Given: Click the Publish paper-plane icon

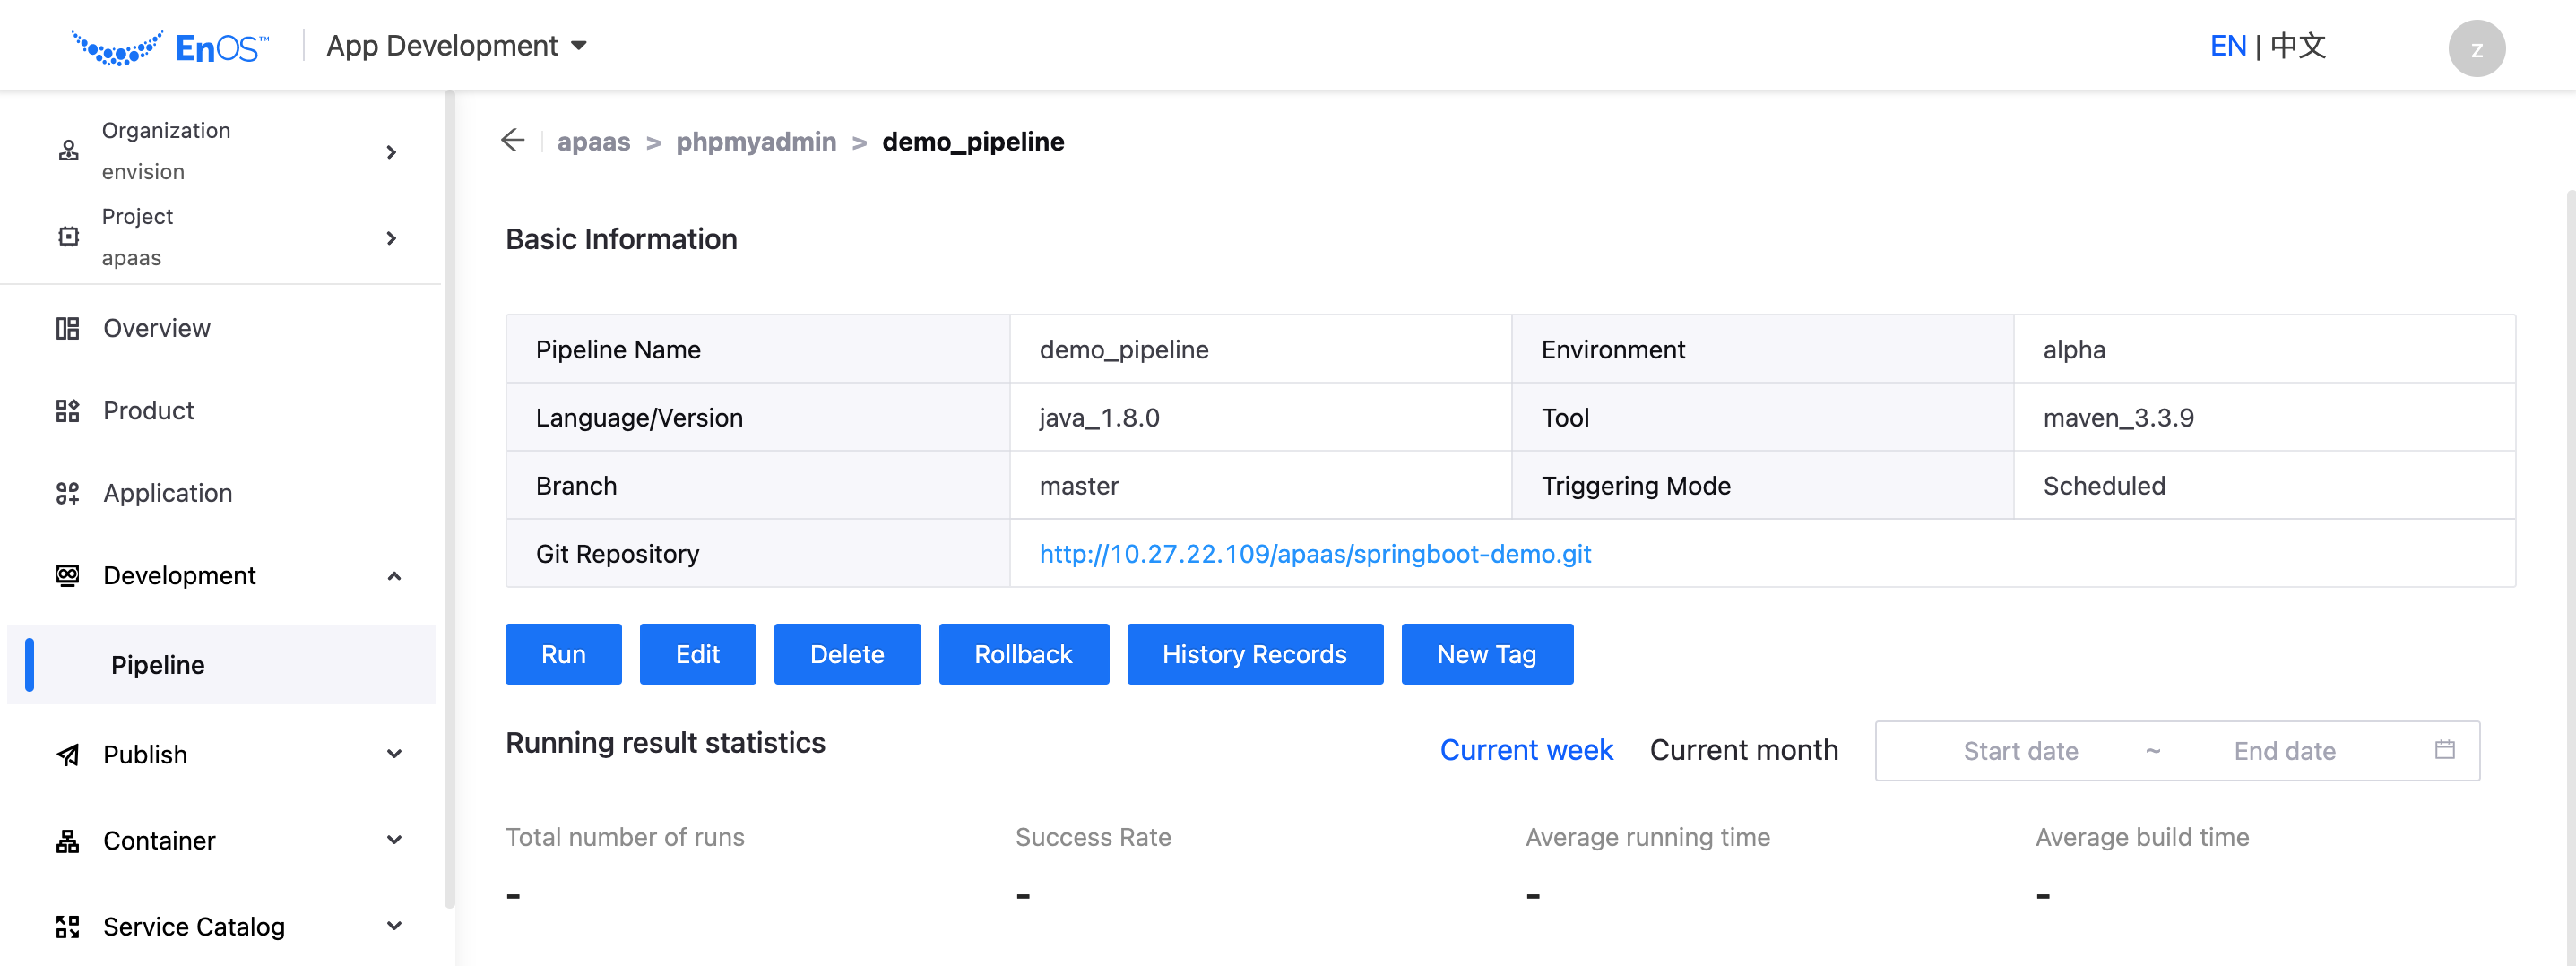Looking at the screenshot, I should [x=67, y=755].
